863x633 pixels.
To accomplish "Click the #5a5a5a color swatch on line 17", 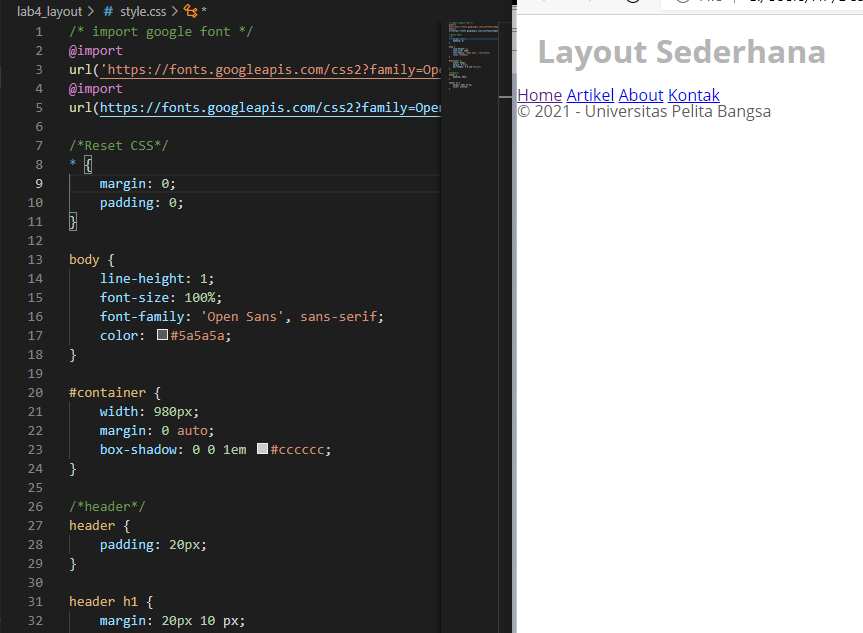I will pos(162,335).
